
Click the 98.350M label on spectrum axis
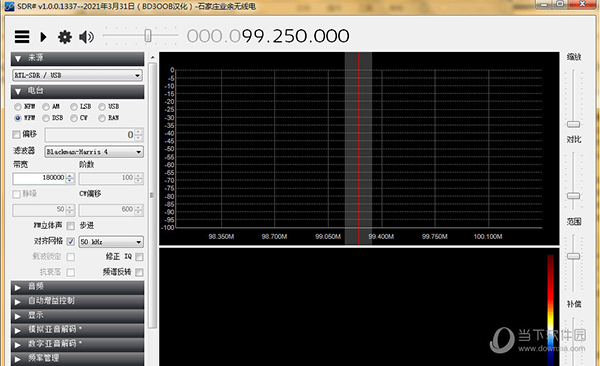click(x=221, y=237)
